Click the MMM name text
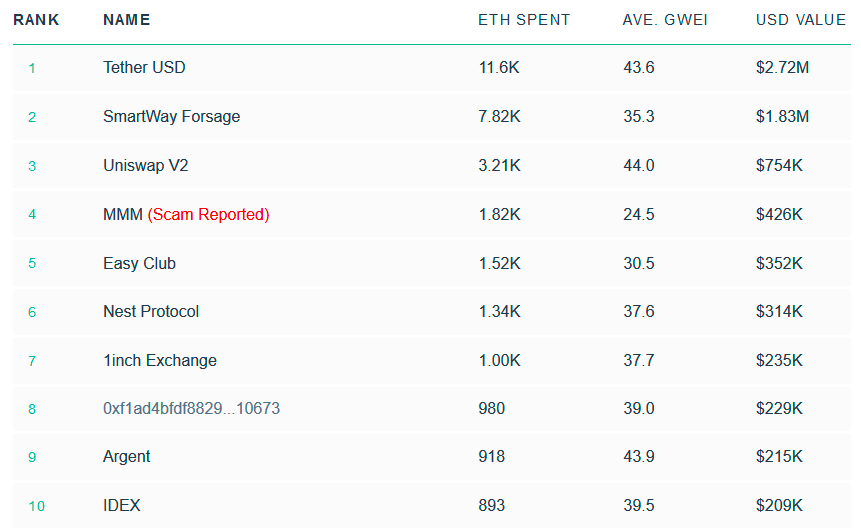861x528 pixels. [x=123, y=214]
